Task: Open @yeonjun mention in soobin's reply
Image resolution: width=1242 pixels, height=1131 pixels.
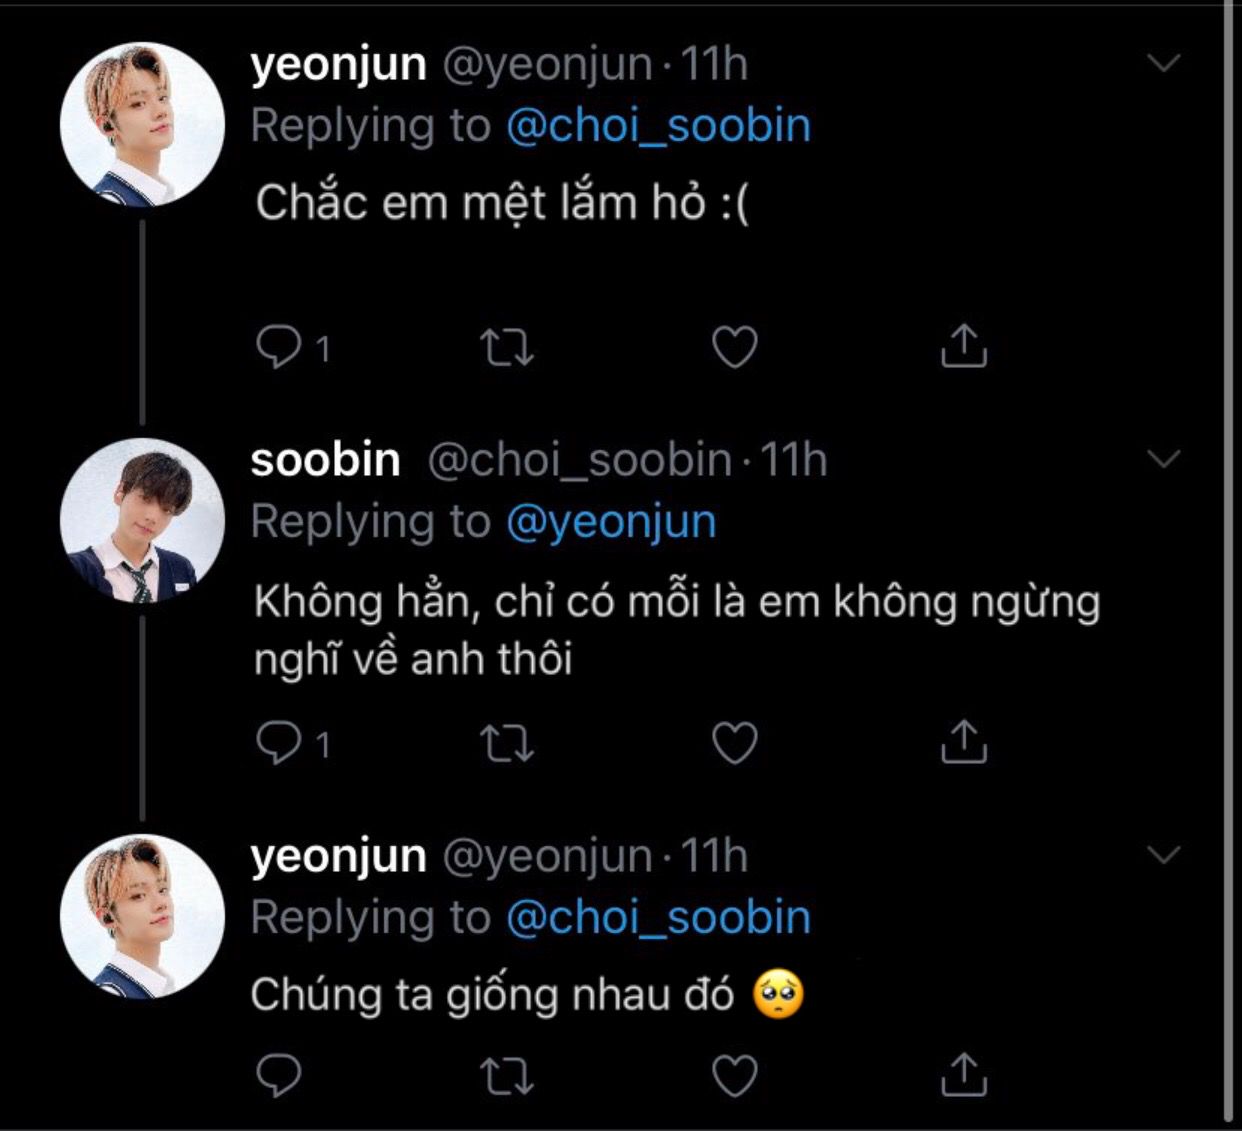Action: (611, 523)
